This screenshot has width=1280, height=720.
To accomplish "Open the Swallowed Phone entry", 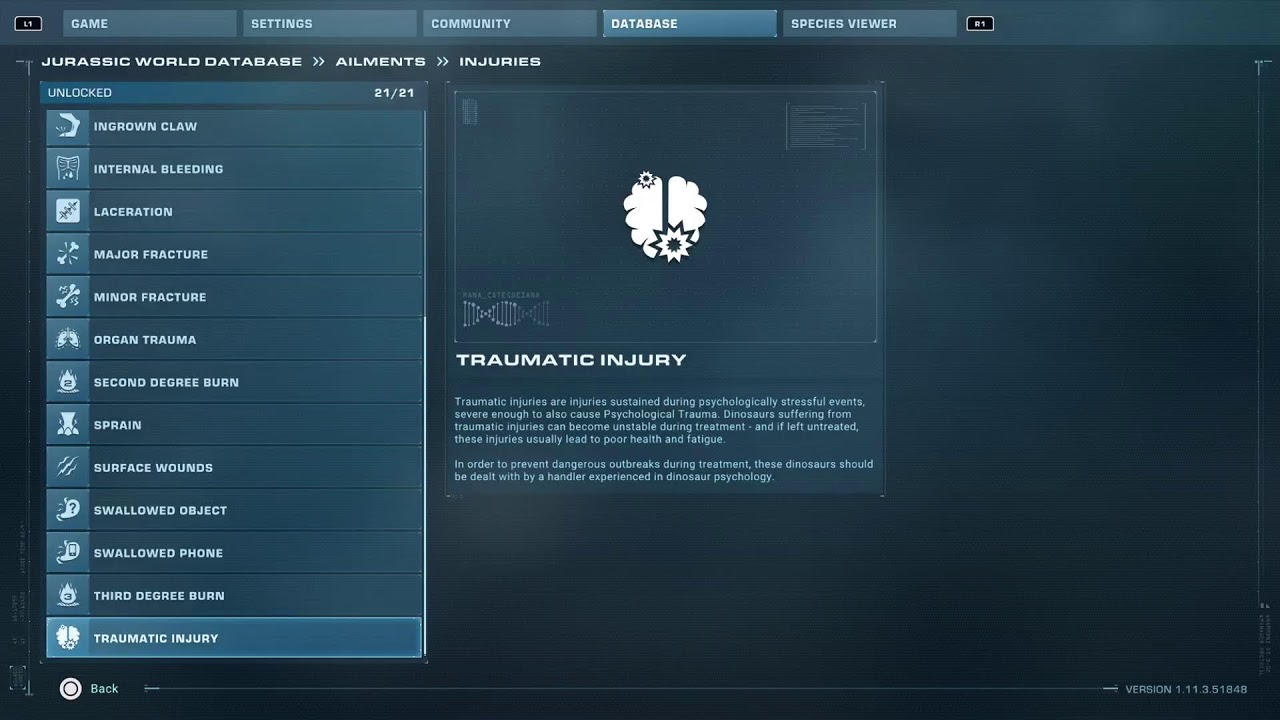I will coord(234,553).
